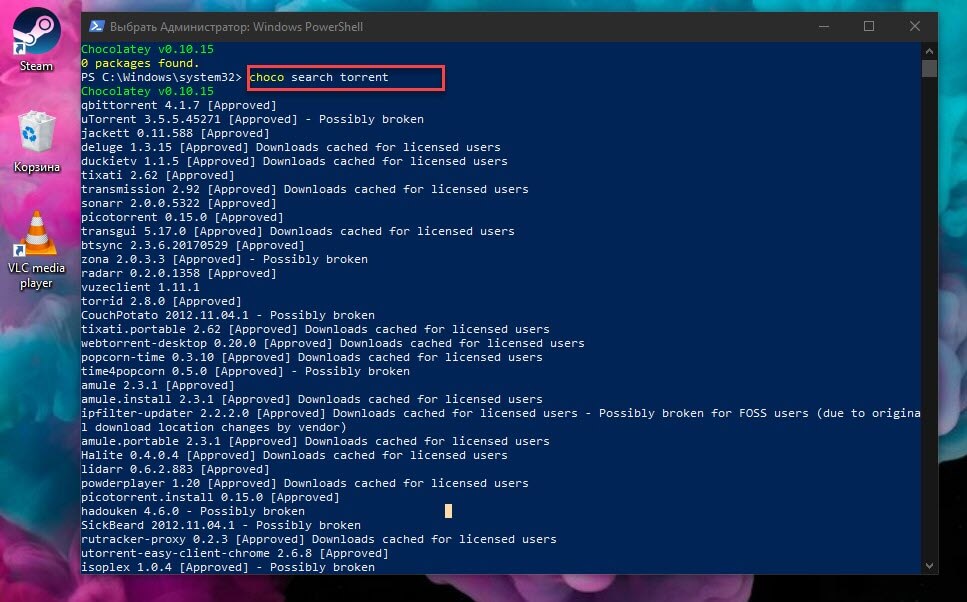Maximize the PowerShell window
The image size is (967, 602).
(x=869, y=27)
